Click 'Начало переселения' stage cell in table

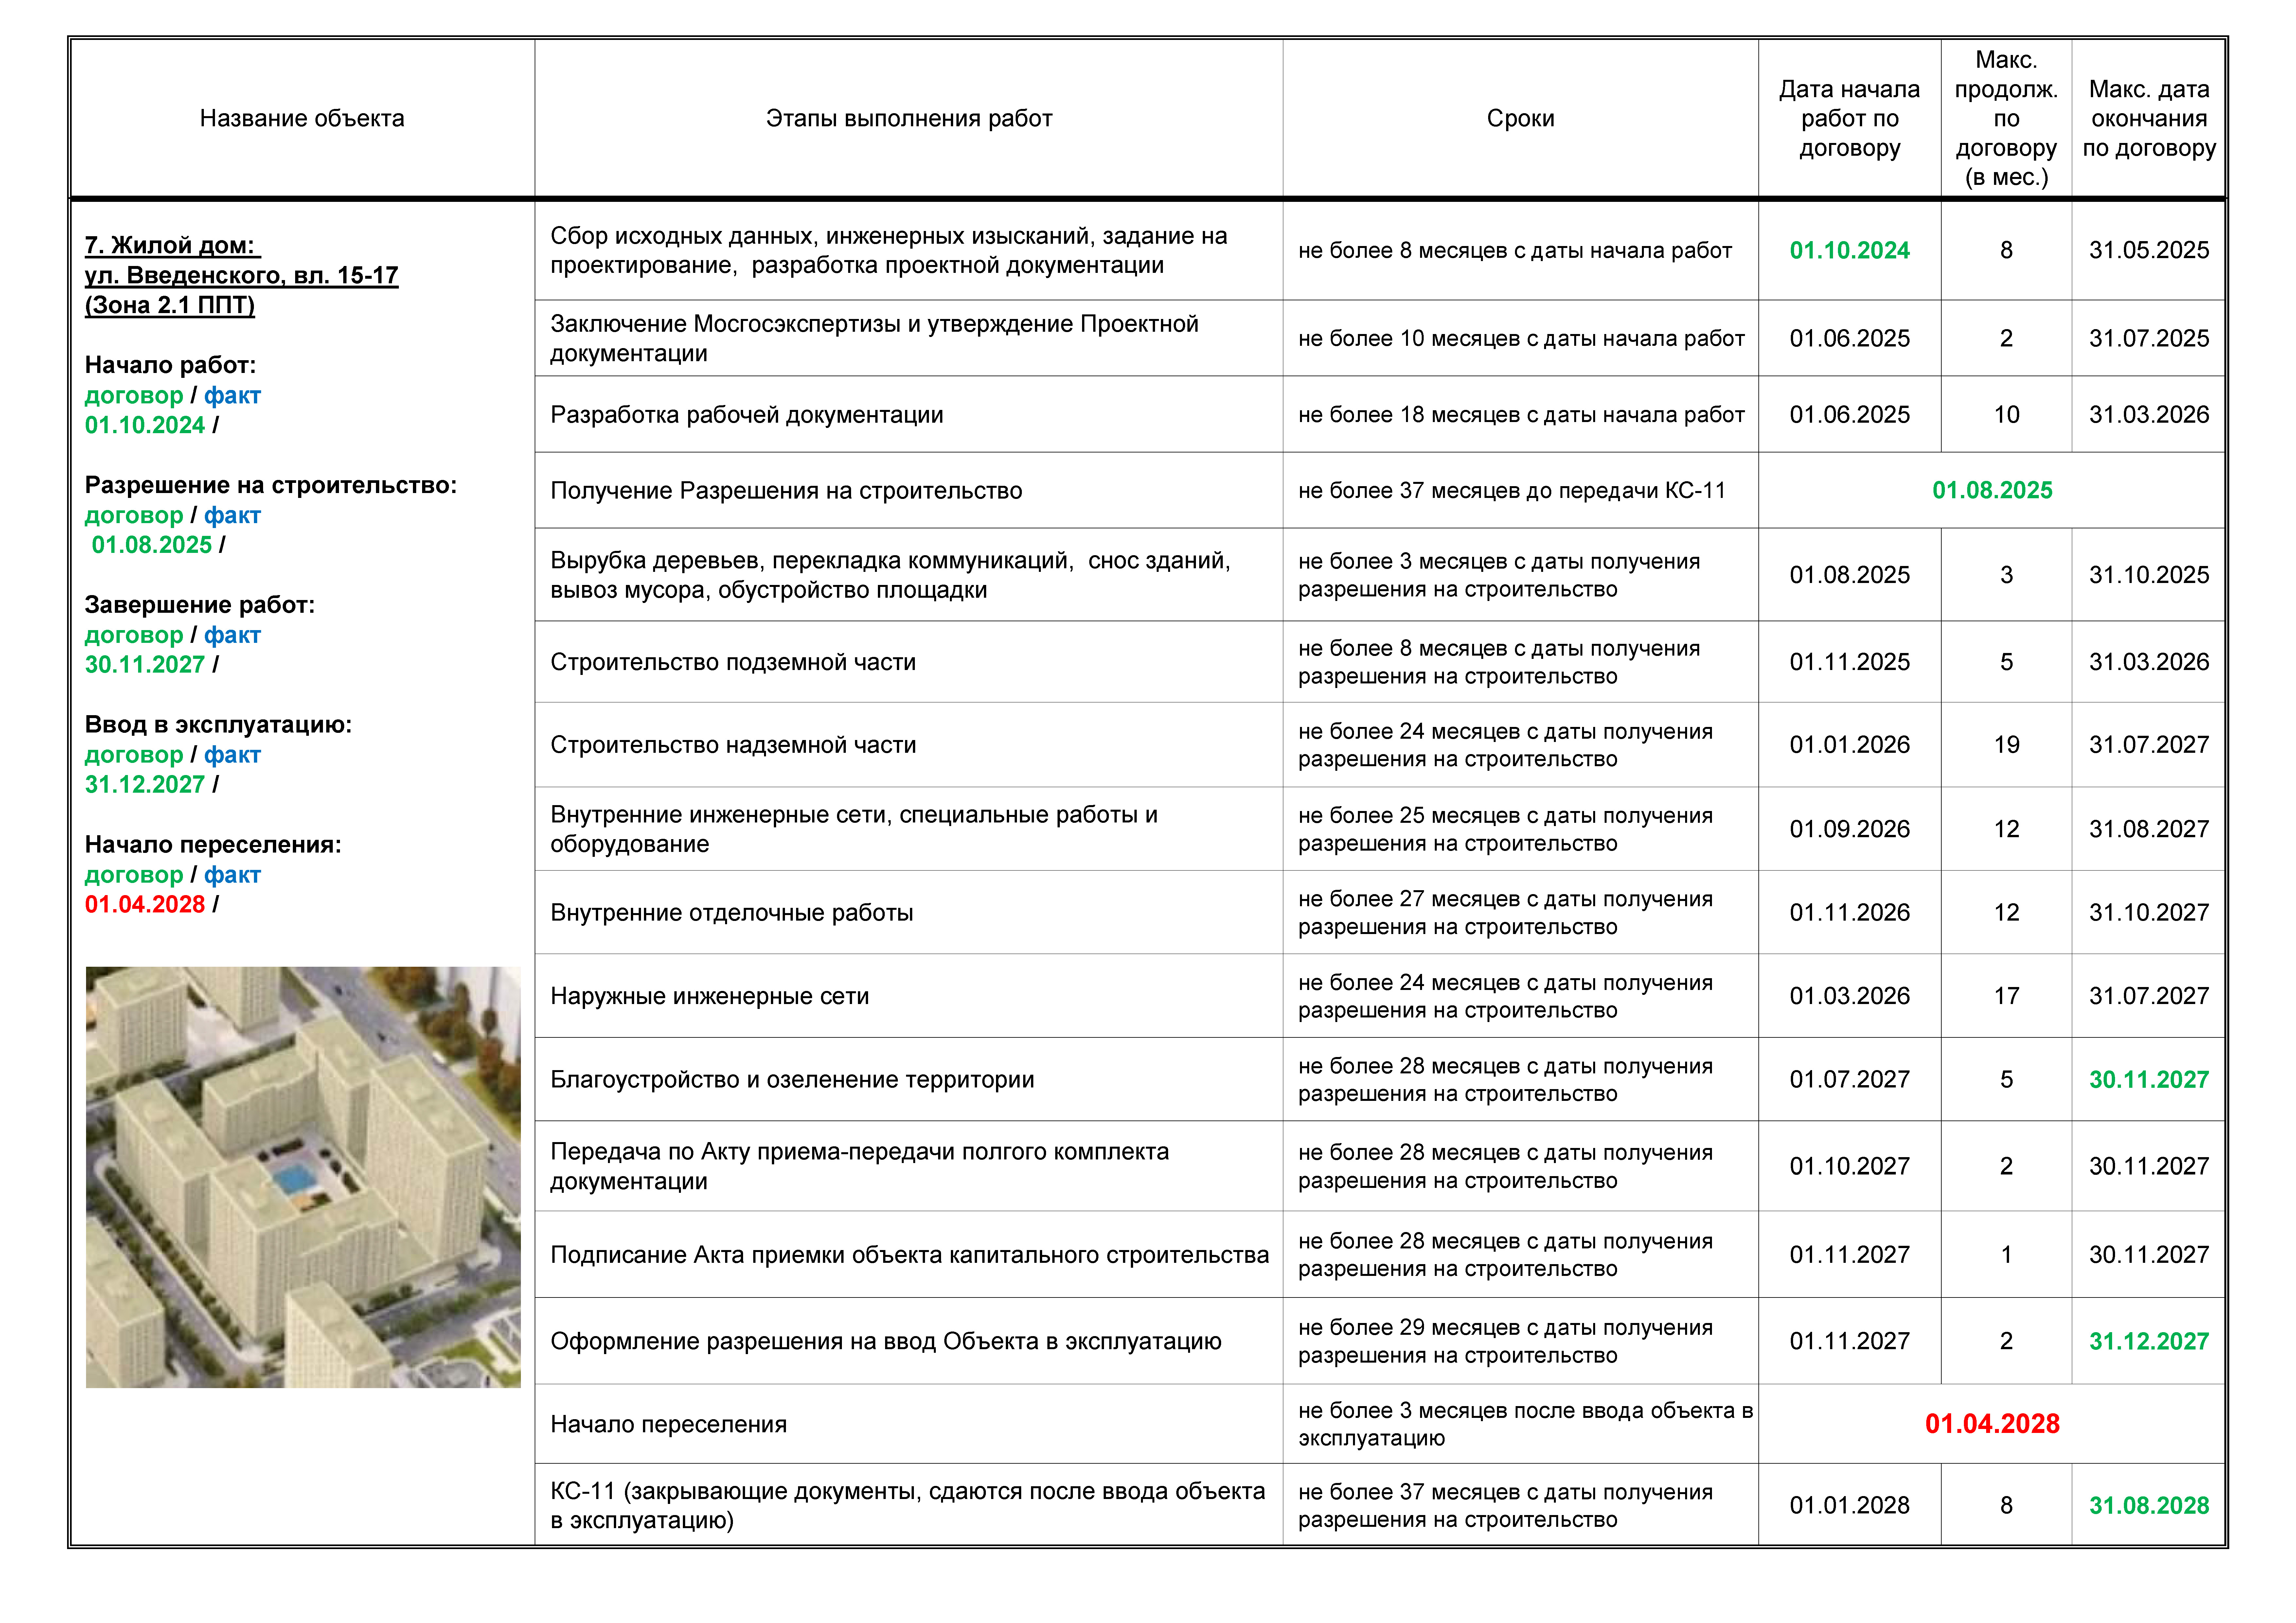(668, 1424)
